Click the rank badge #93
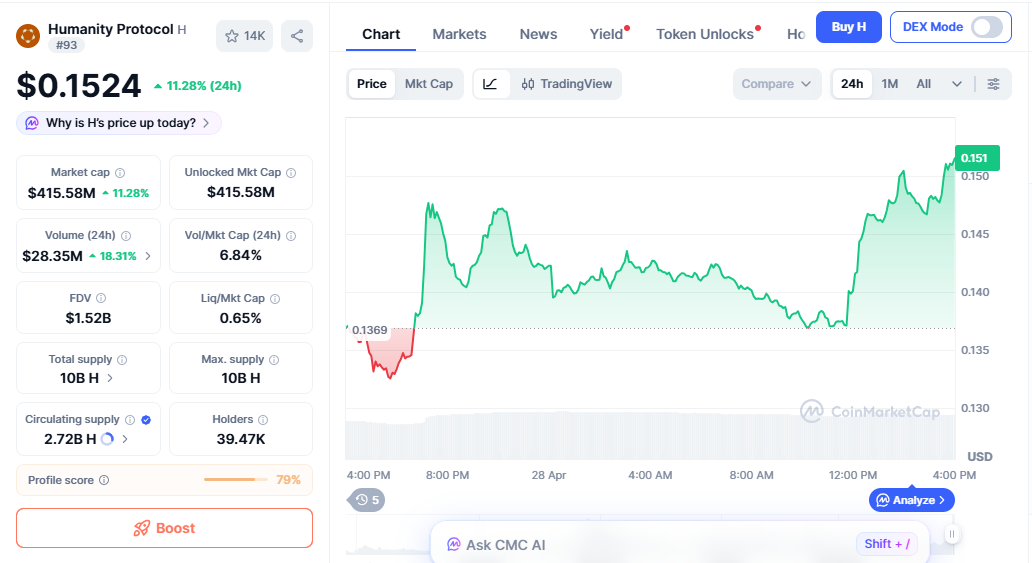This screenshot has width=1032, height=563. (x=66, y=45)
